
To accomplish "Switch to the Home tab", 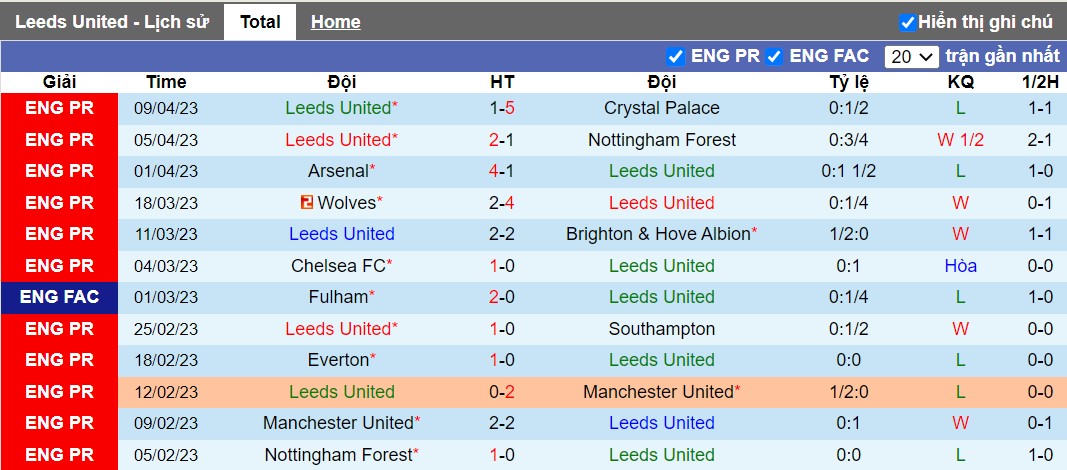I will point(335,22).
